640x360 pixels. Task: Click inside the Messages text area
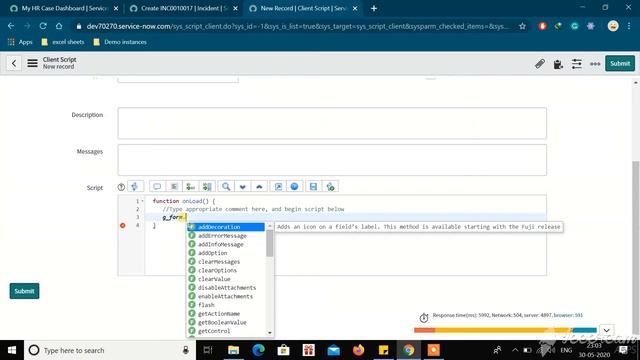(332, 160)
